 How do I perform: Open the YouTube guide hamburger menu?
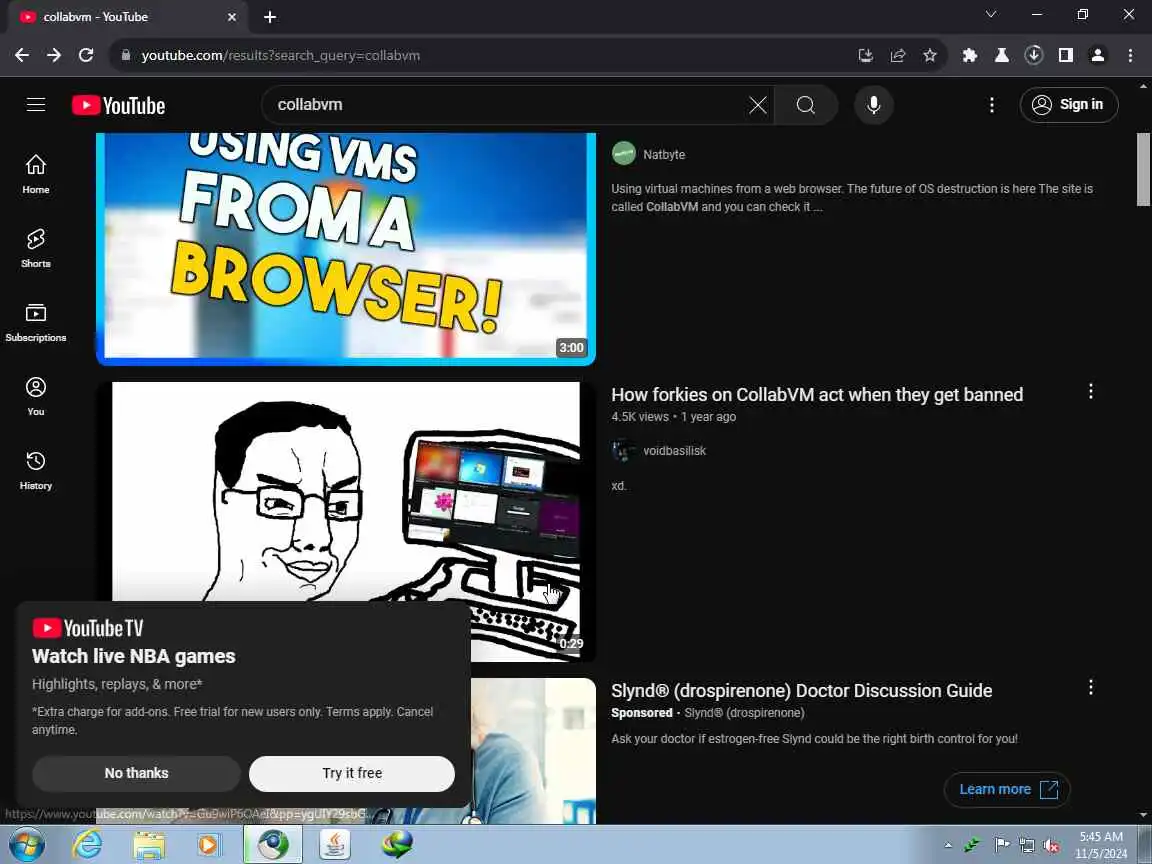[36, 105]
